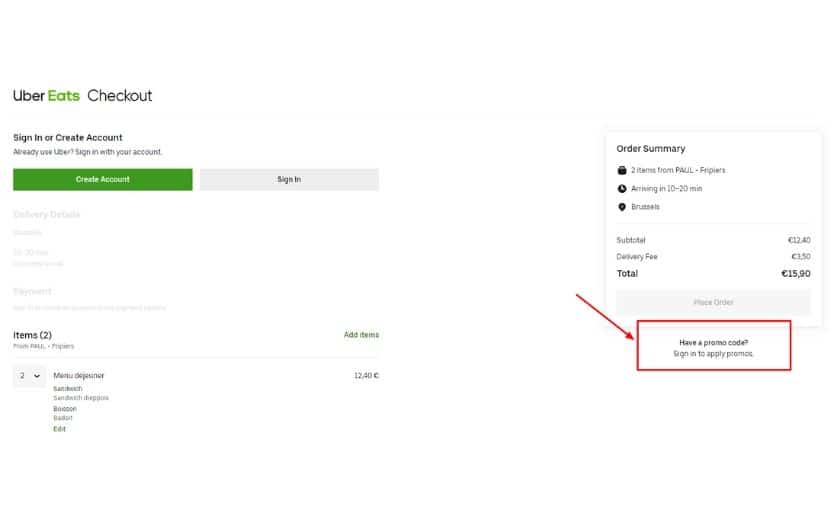Click 'Menu déjeuner' item name
840x525 pixels.
click(x=79, y=376)
